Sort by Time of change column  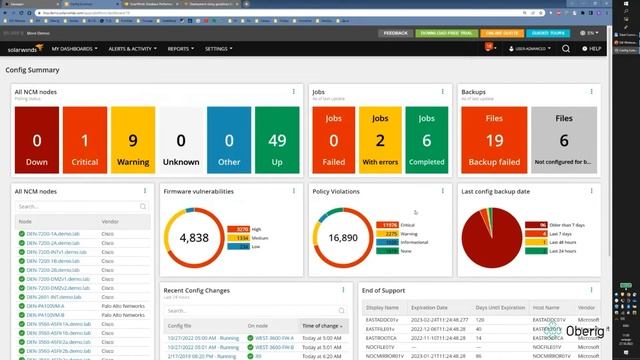(322, 326)
